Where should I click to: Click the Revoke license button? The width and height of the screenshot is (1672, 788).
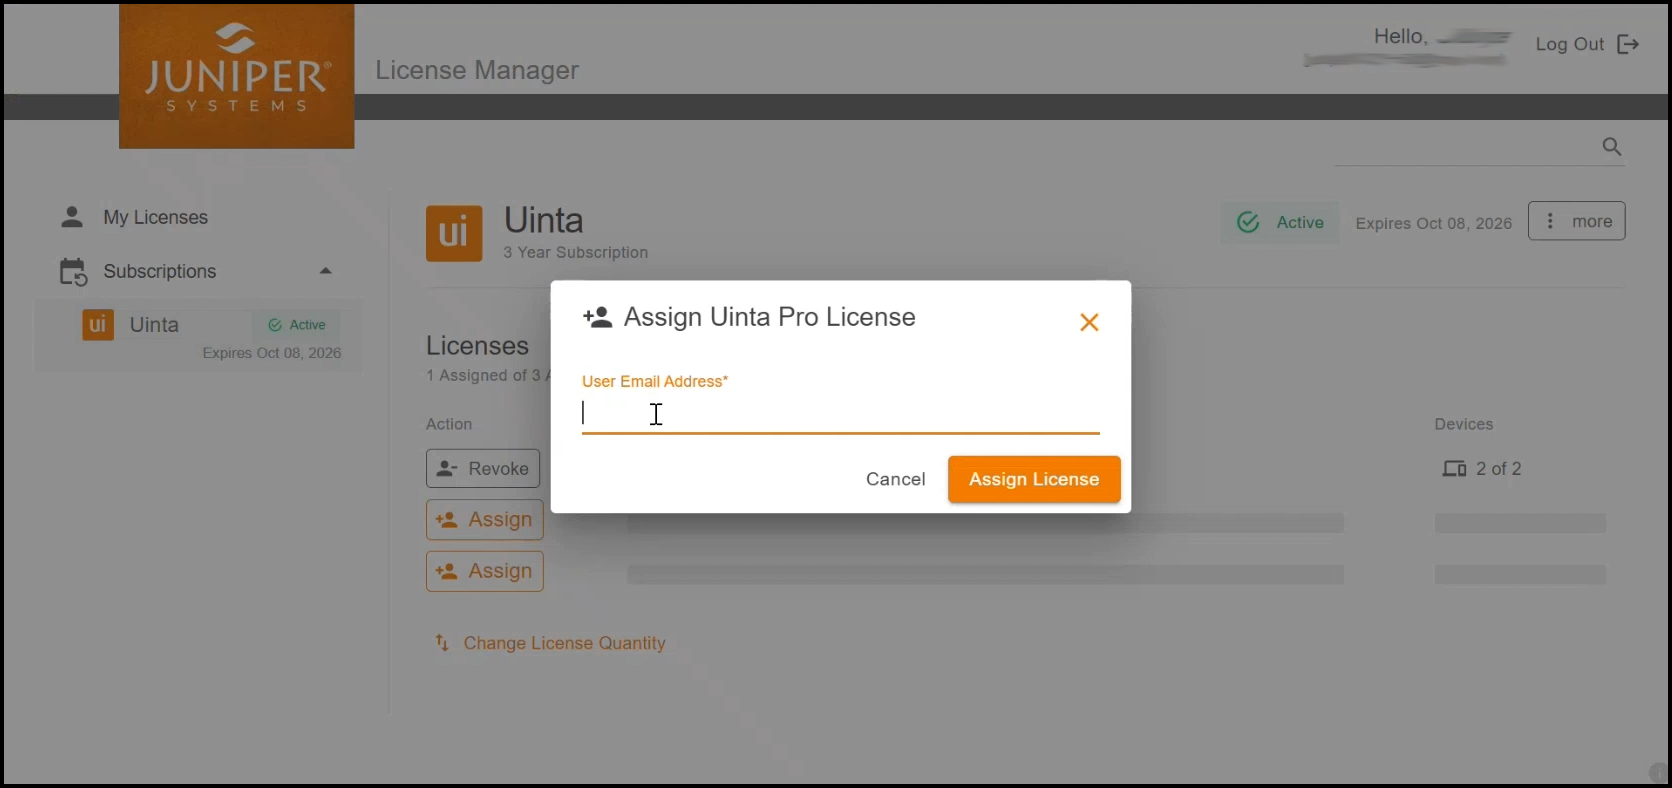pyautogui.click(x=483, y=468)
